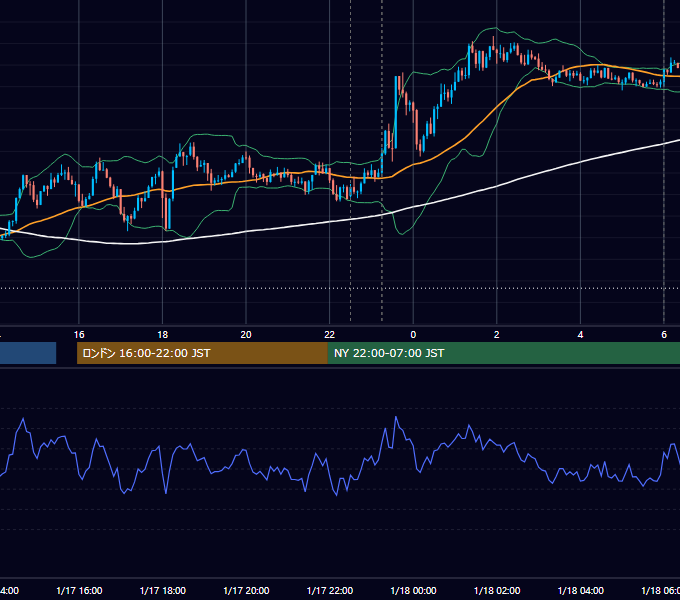Click the 1/17 16:00 date label

[79, 590]
